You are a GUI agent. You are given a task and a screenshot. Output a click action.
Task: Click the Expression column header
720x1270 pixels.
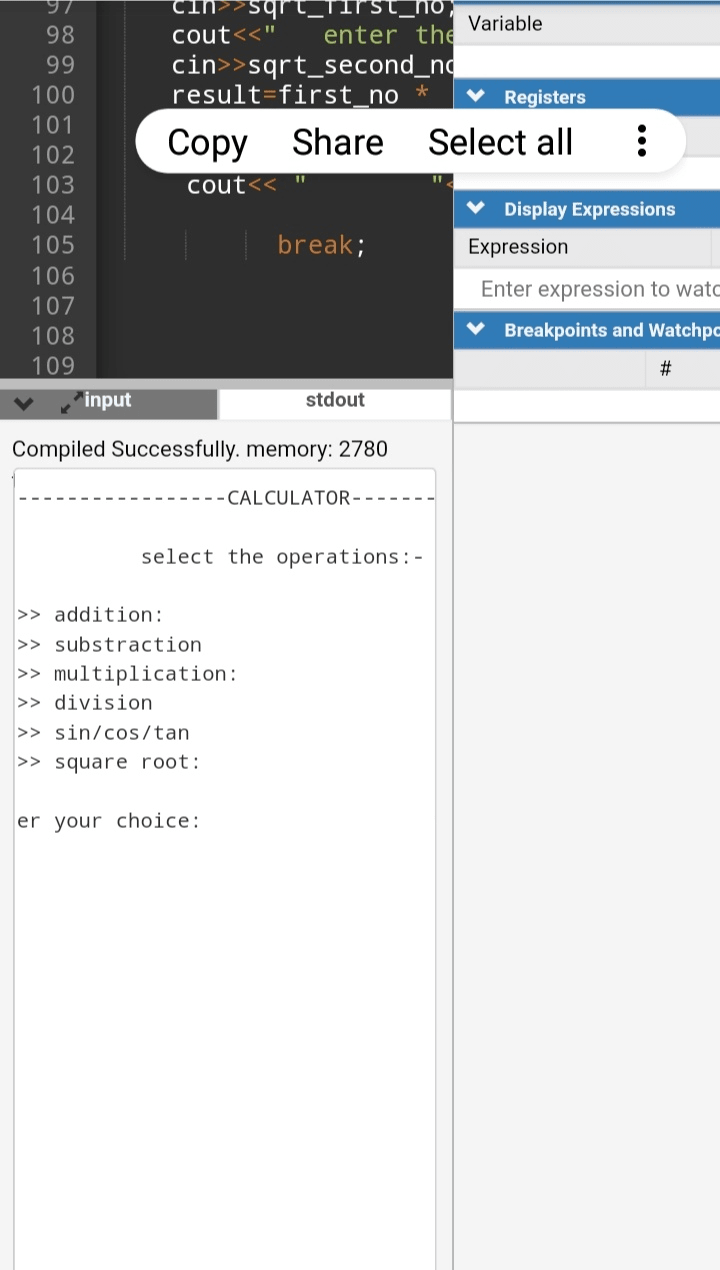[x=517, y=247]
